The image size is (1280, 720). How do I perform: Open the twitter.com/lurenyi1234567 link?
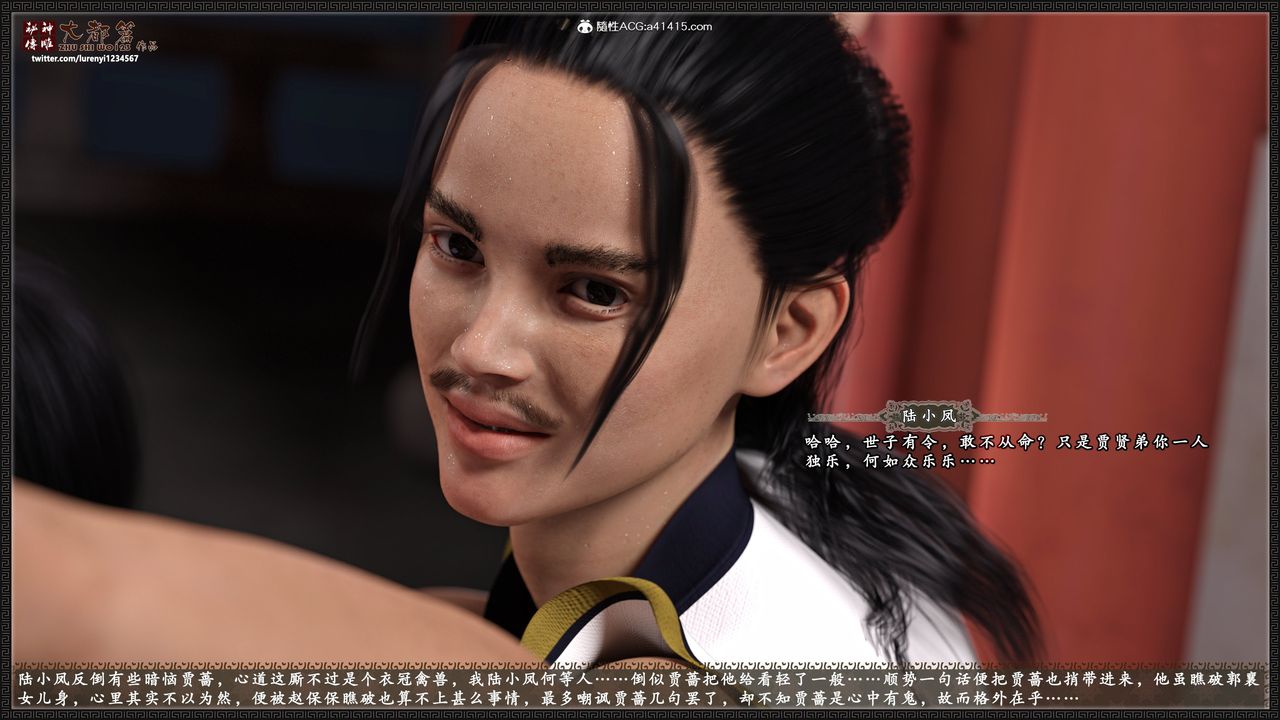(x=85, y=58)
